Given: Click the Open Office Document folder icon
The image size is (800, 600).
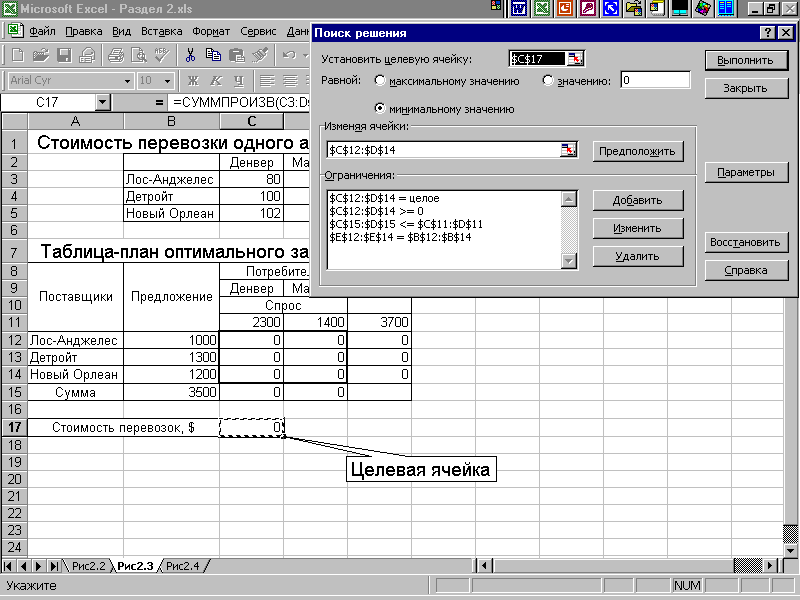Looking at the screenshot, I should (x=634, y=9).
